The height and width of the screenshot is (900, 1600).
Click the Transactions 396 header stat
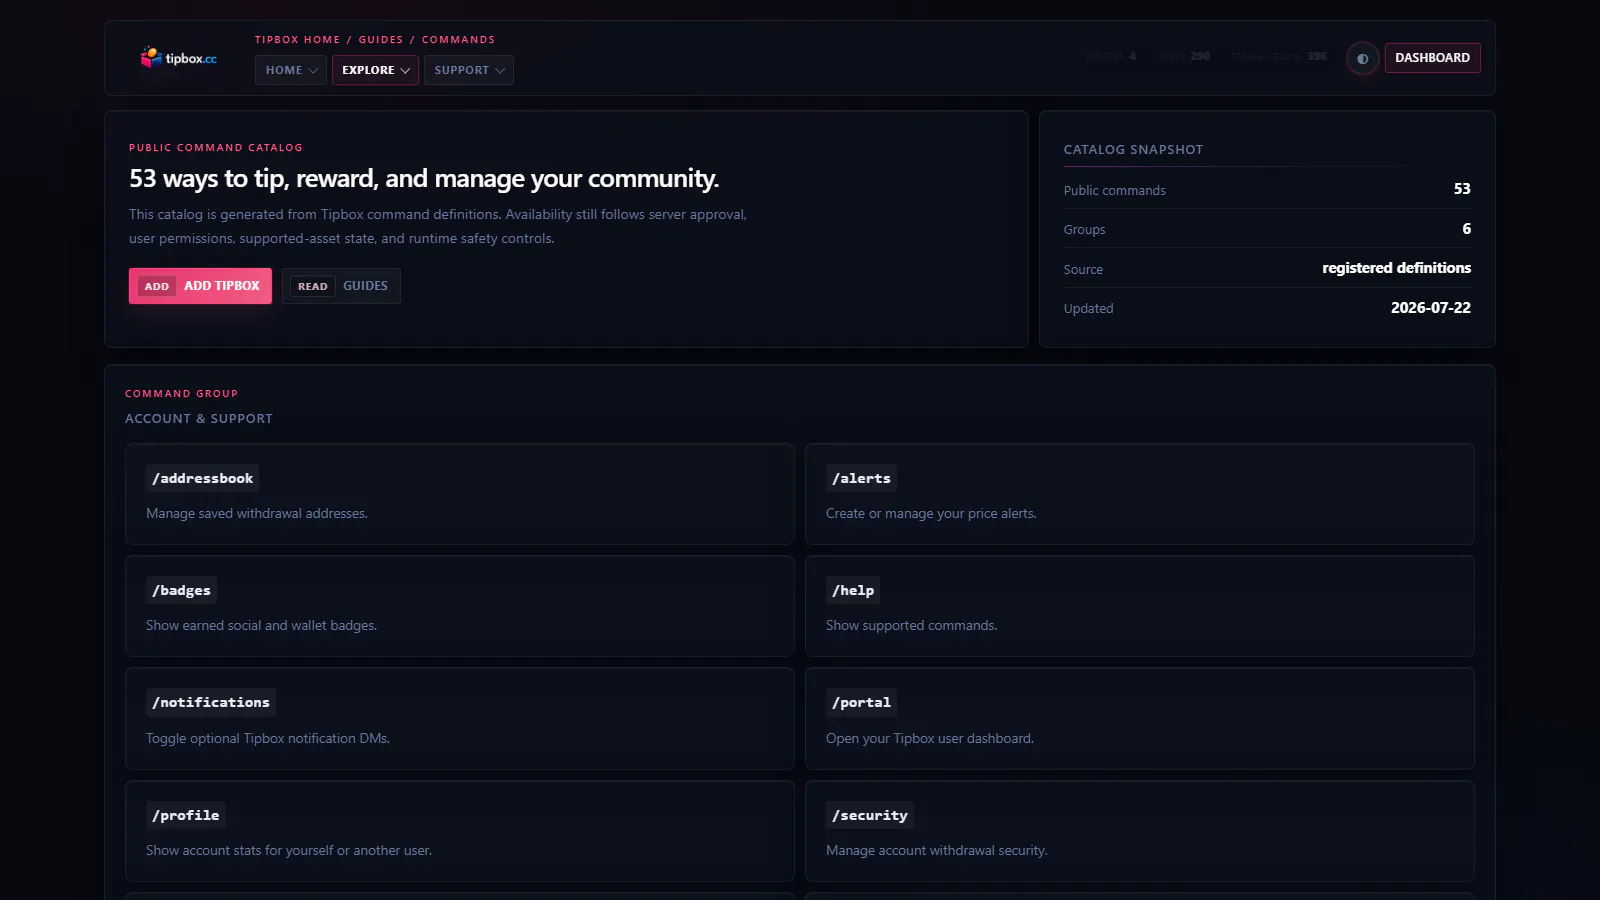(x=1279, y=56)
